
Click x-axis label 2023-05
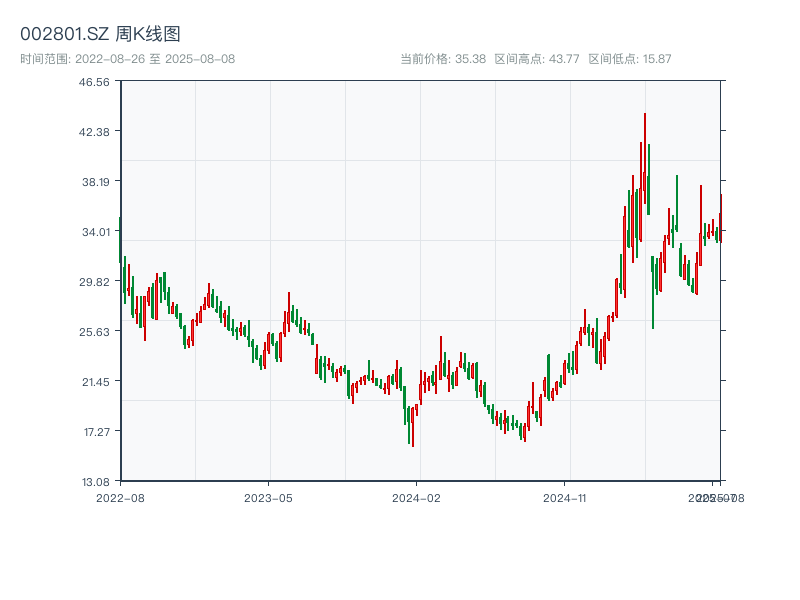[x=268, y=498]
